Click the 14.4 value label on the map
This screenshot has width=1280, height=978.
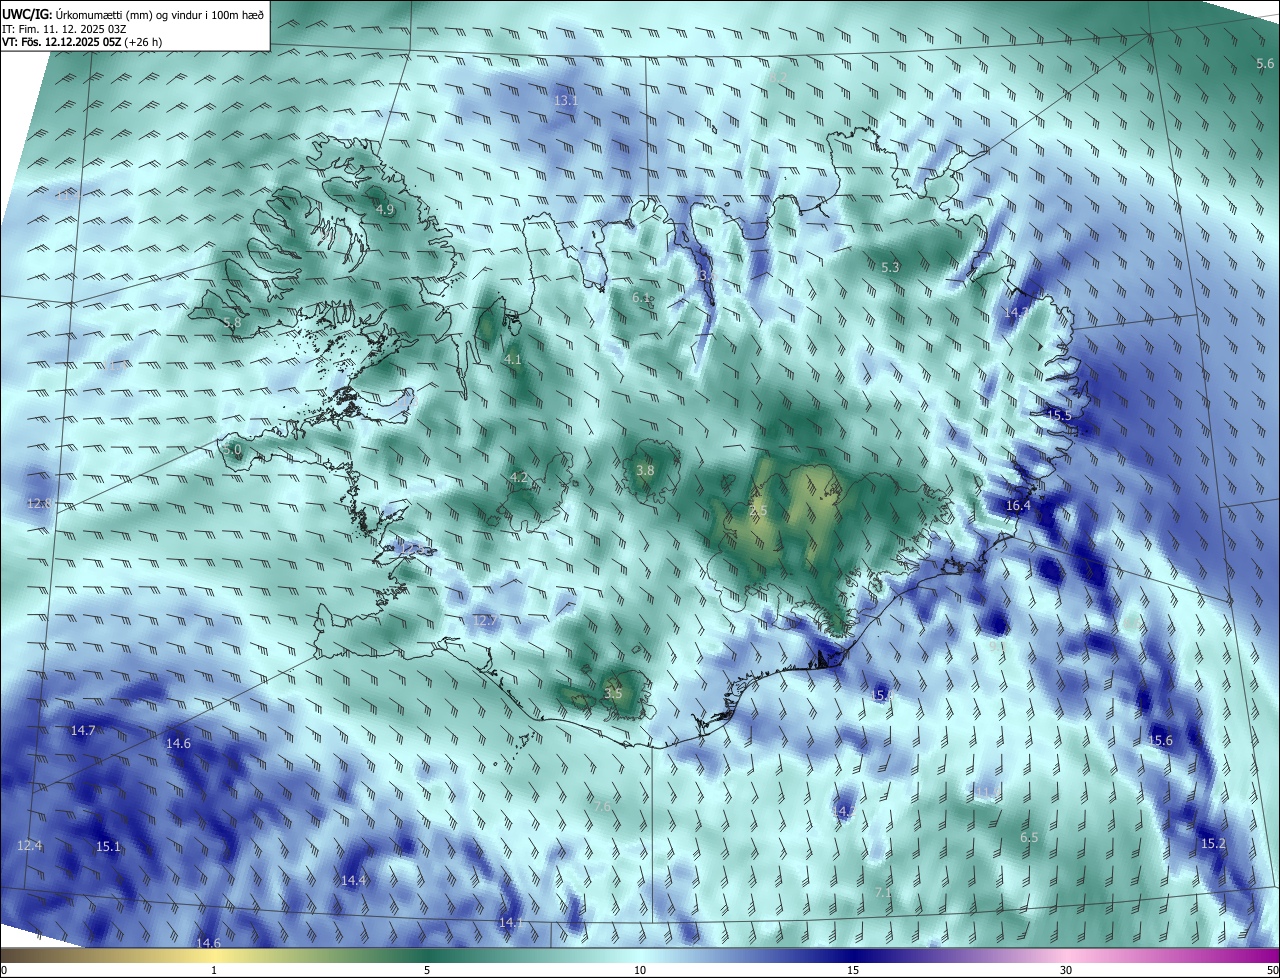pos(354,880)
